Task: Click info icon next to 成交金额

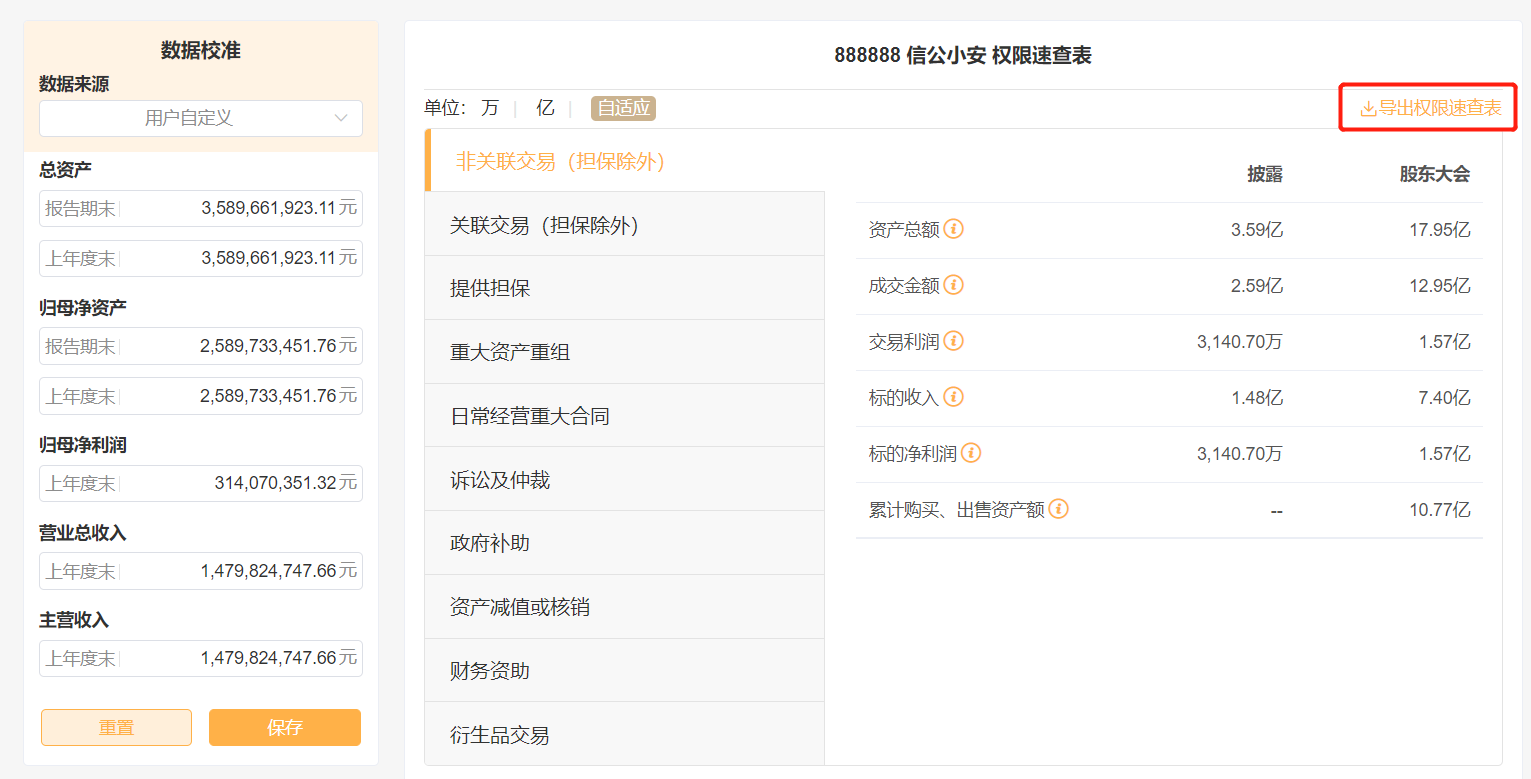Action: point(954,285)
